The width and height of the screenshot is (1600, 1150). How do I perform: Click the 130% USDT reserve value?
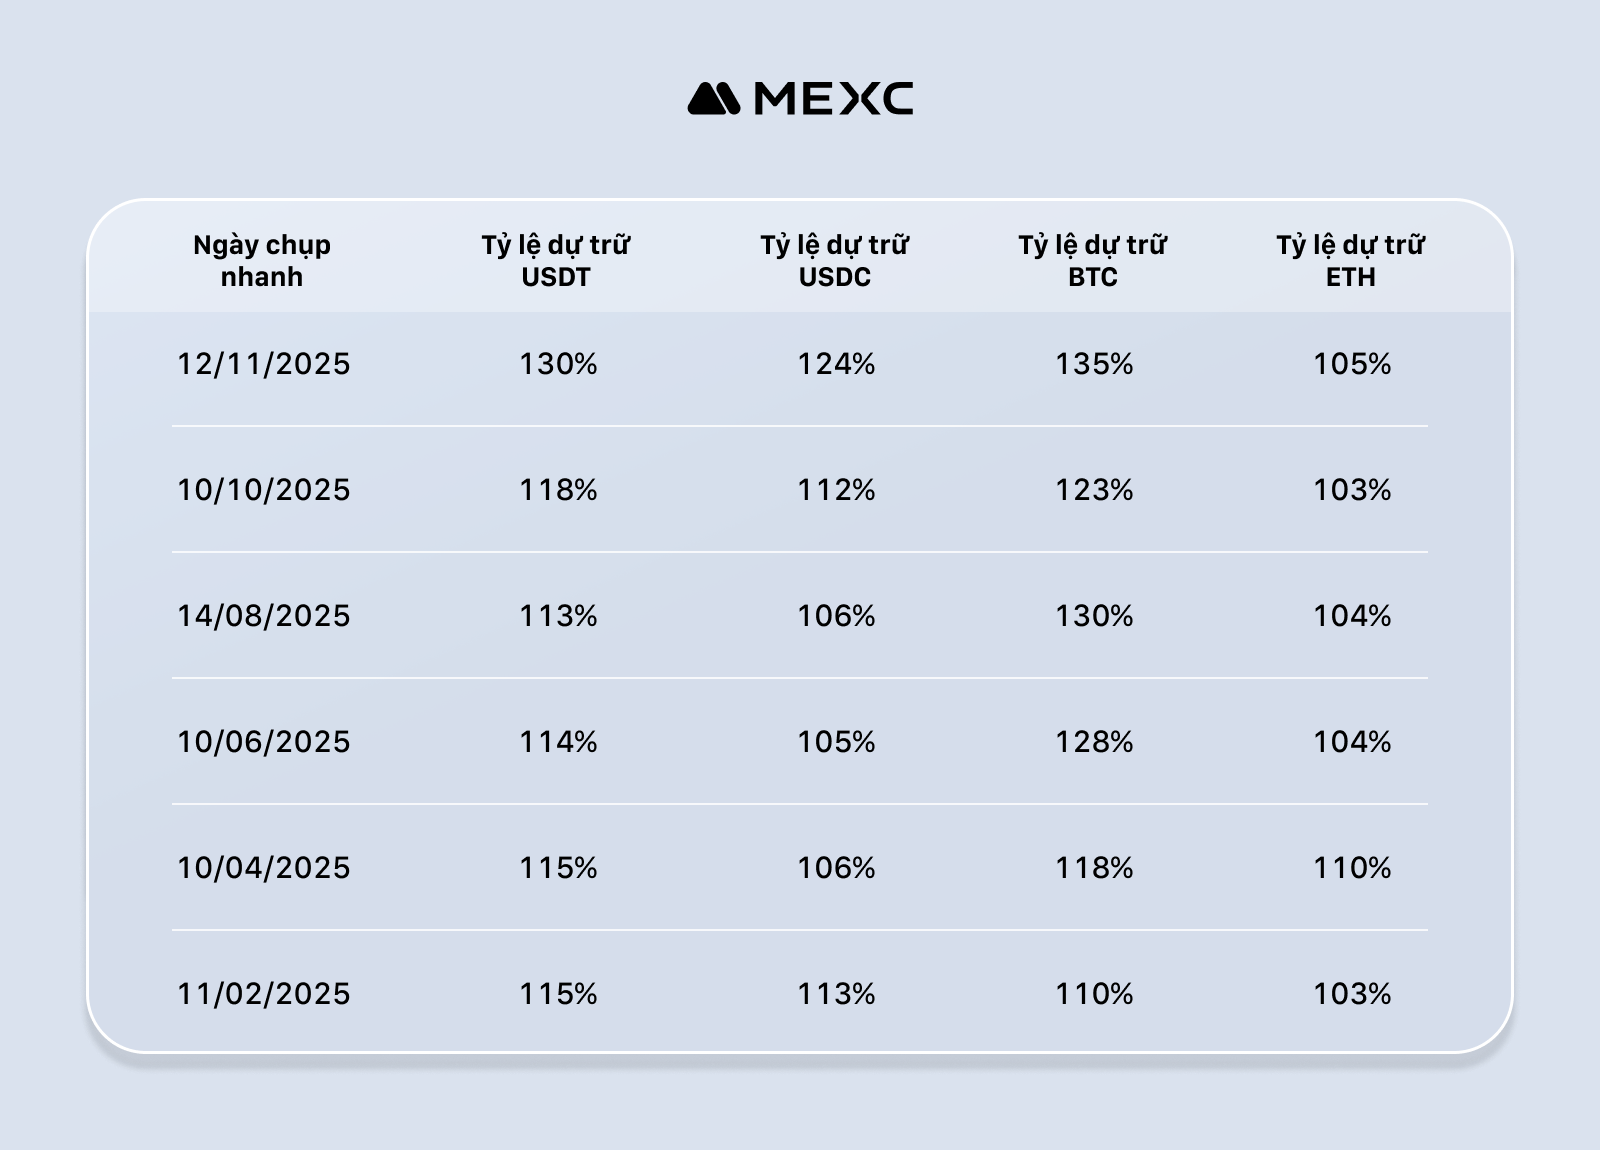(x=558, y=364)
